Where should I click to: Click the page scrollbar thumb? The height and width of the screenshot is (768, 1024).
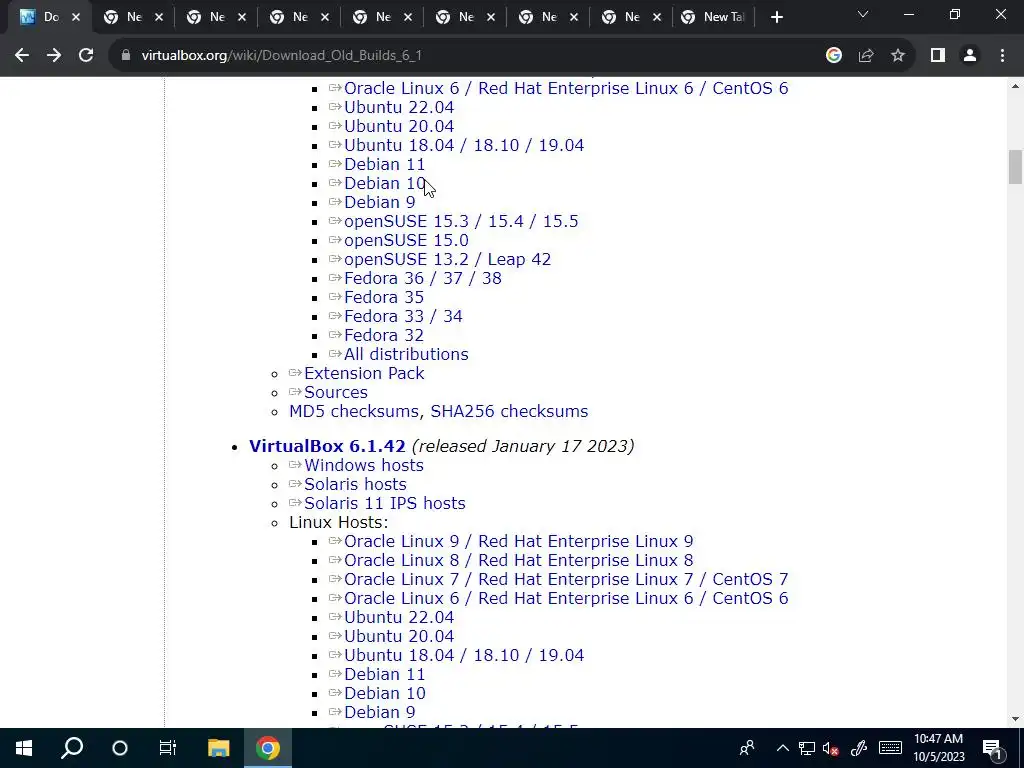pos(1015,167)
